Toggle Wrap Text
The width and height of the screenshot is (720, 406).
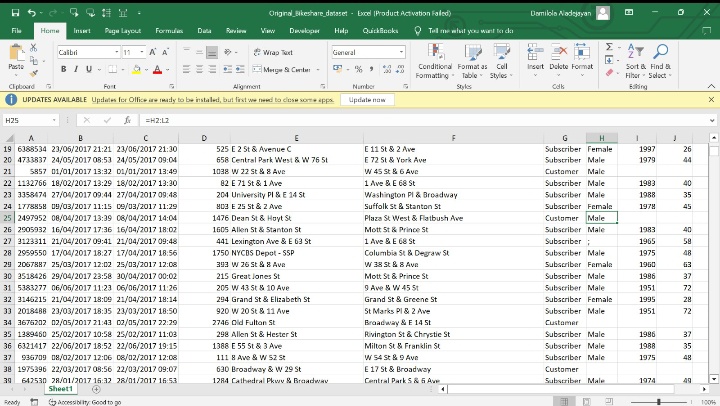coord(273,52)
